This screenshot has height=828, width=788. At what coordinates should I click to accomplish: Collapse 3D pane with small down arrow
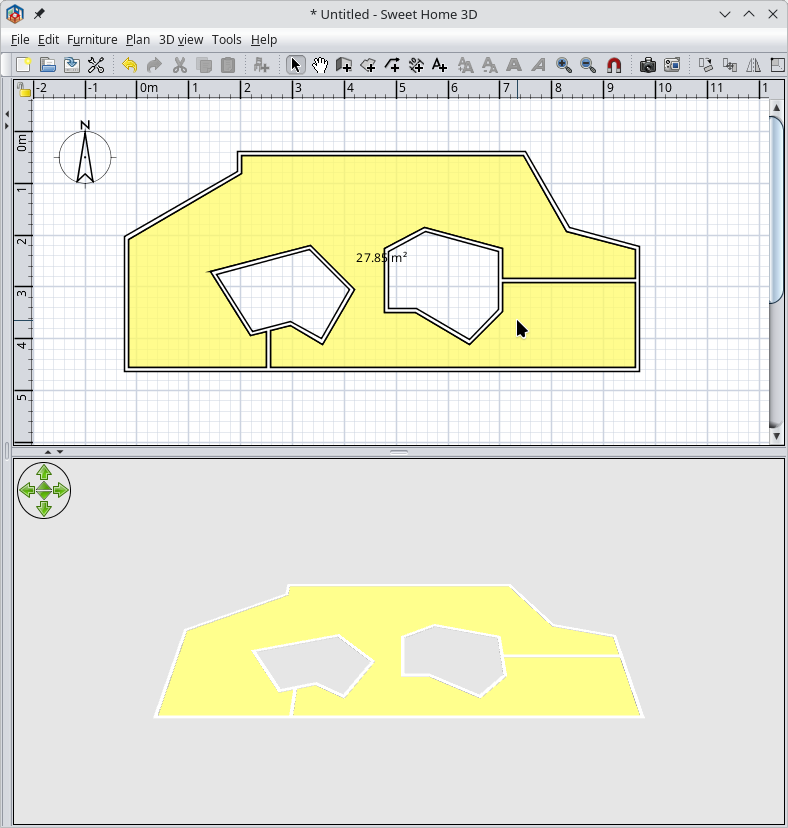pos(60,452)
